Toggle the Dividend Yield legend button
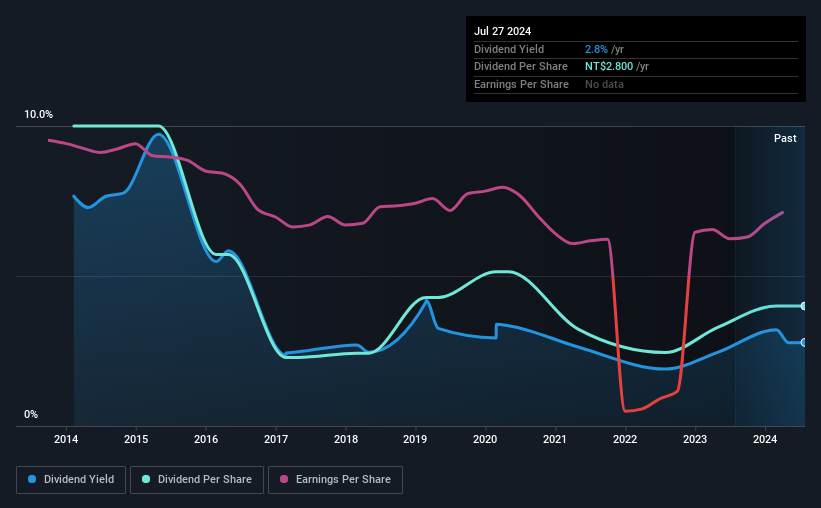This screenshot has width=821, height=508. click(x=71, y=480)
